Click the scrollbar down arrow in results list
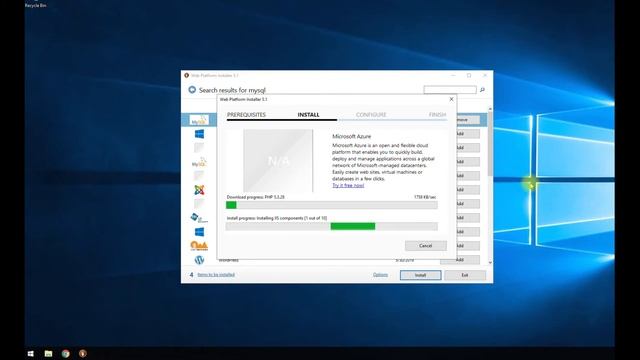 coord(490,262)
